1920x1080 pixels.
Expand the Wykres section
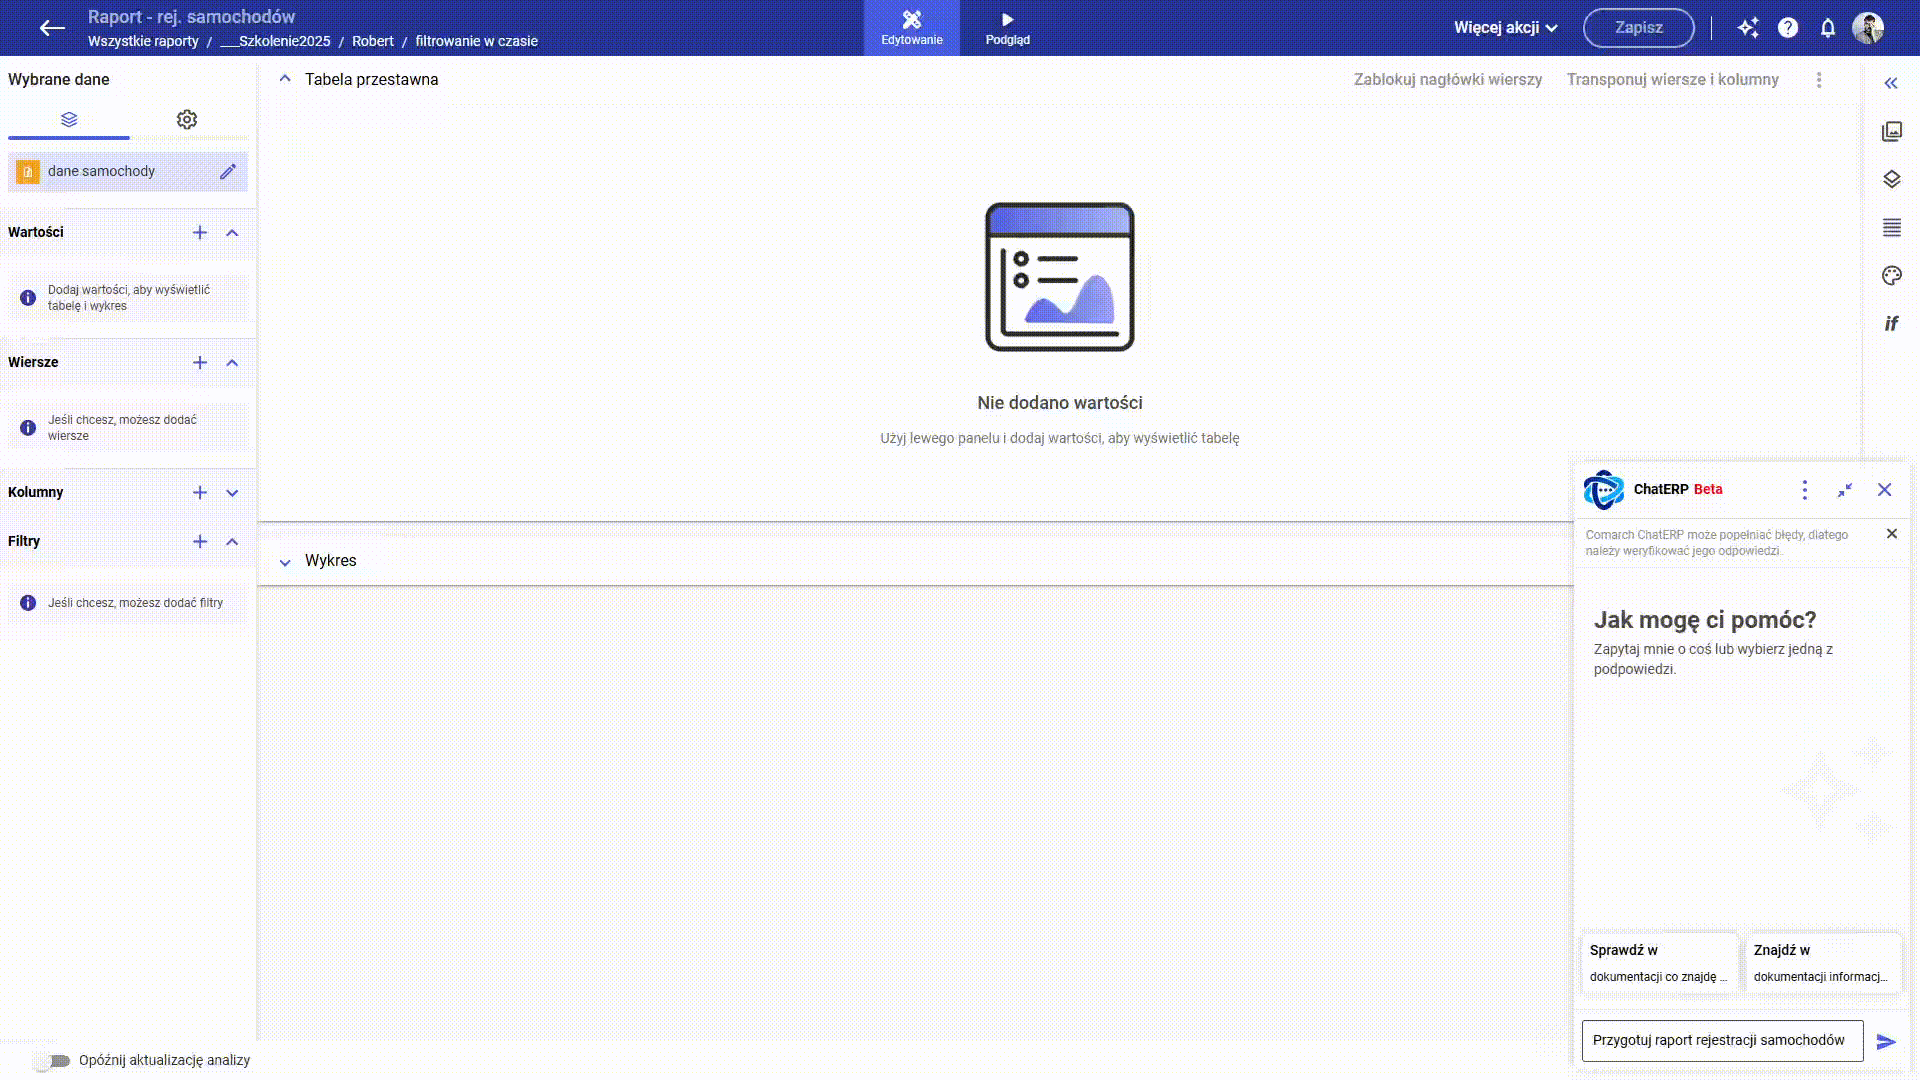click(285, 562)
